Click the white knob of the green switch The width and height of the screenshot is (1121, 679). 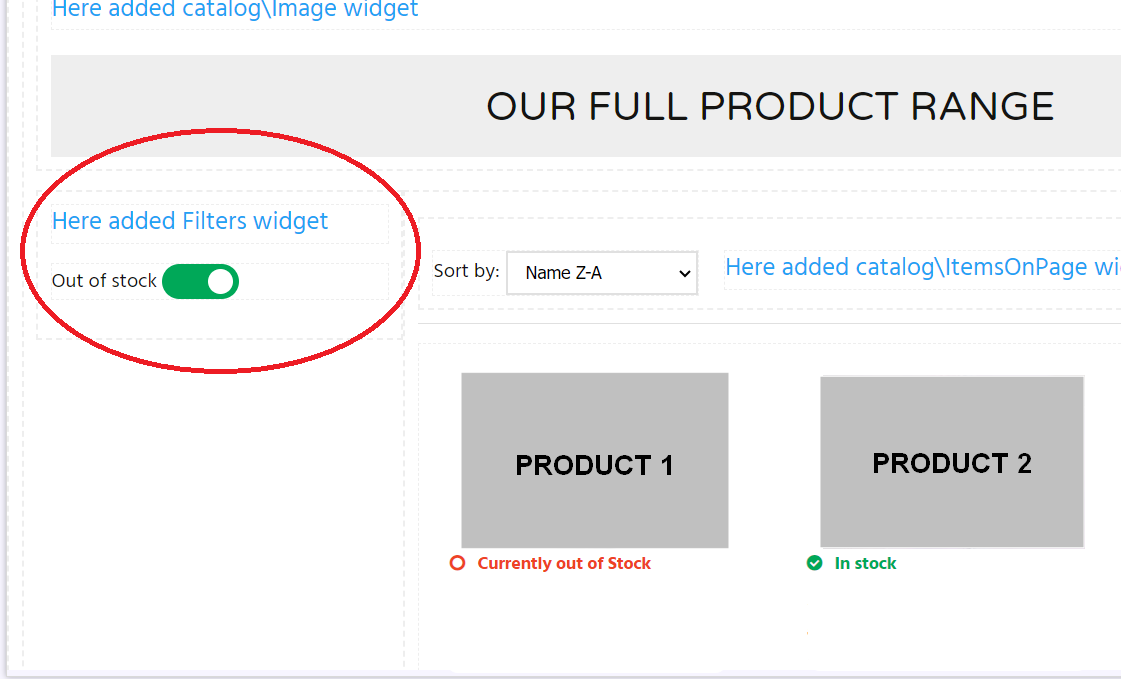pyautogui.click(x=220, y=282)
